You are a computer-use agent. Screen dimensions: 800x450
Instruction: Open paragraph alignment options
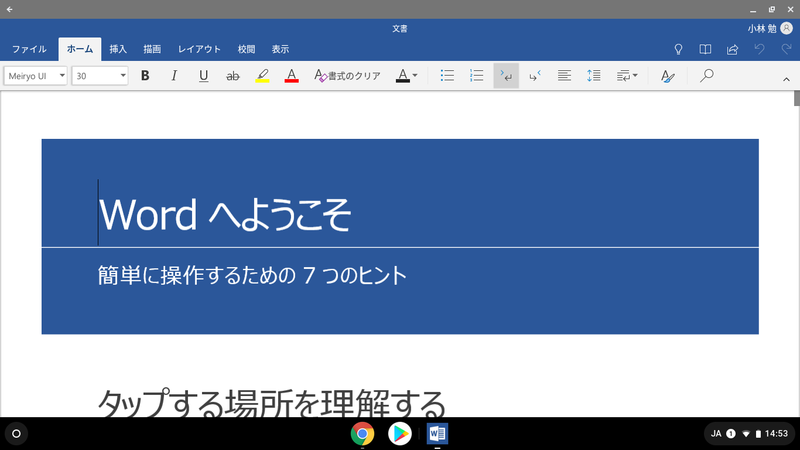pyautogui.click(x=564, y=76)
